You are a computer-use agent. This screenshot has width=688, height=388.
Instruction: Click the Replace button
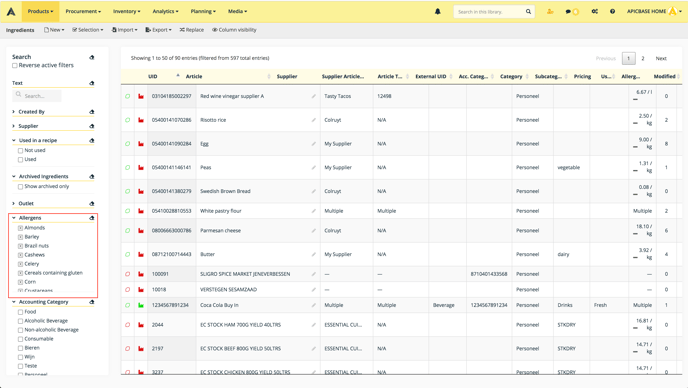click(192, 30)
